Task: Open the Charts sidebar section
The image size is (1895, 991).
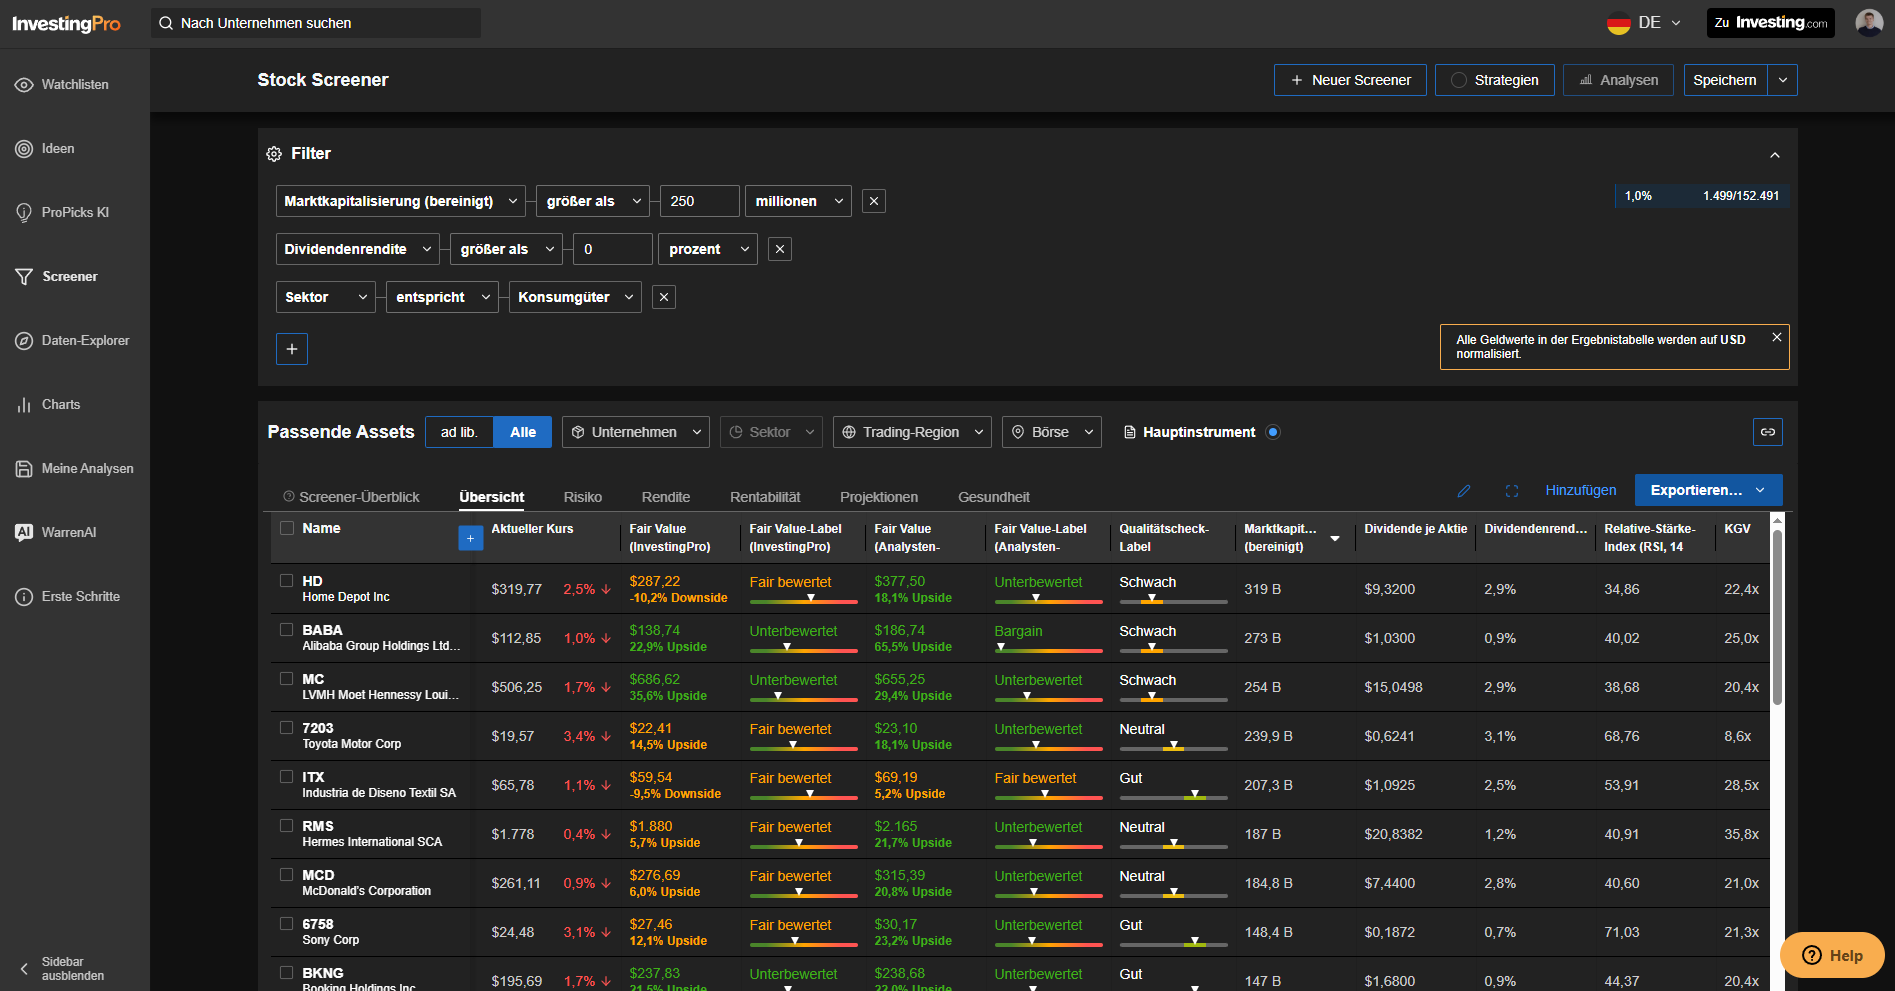Action: point(48,405)
